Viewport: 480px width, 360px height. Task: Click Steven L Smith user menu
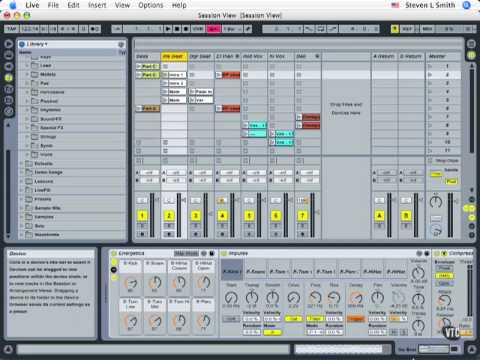pos(430,5)
